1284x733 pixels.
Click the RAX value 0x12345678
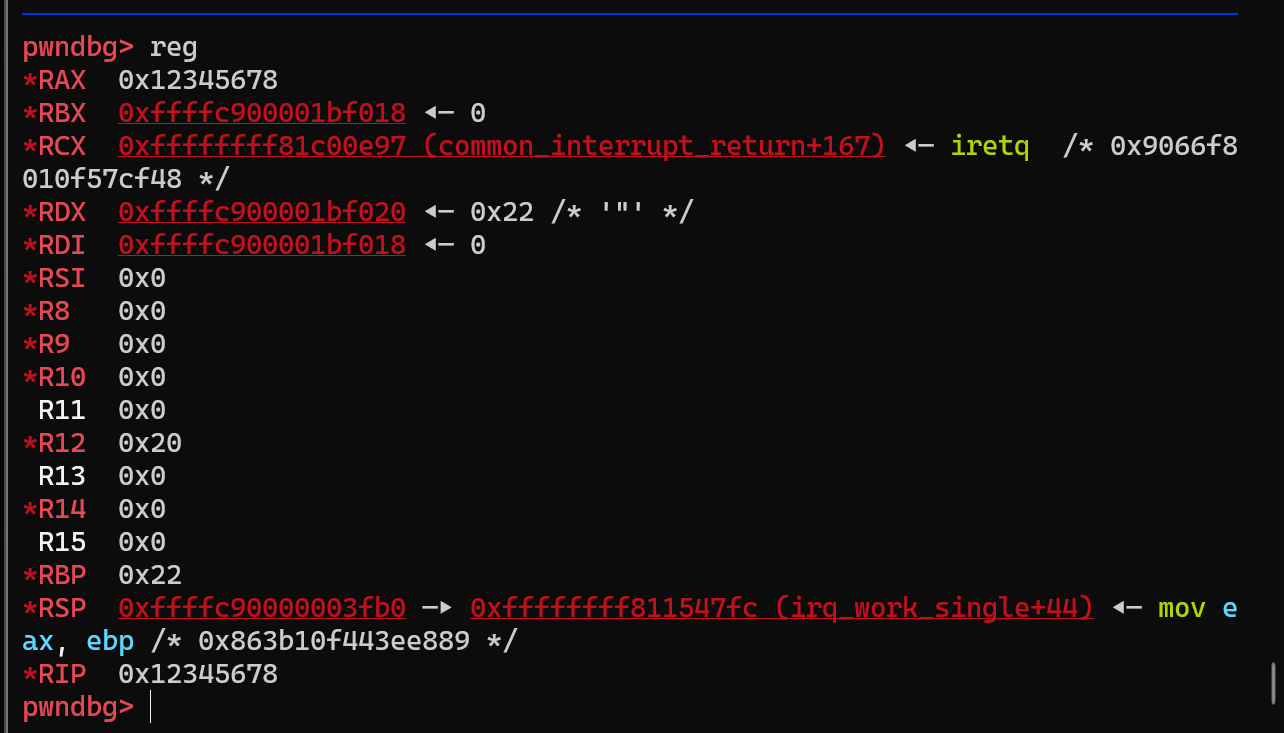pyautogui.click(x=198, y=79)
